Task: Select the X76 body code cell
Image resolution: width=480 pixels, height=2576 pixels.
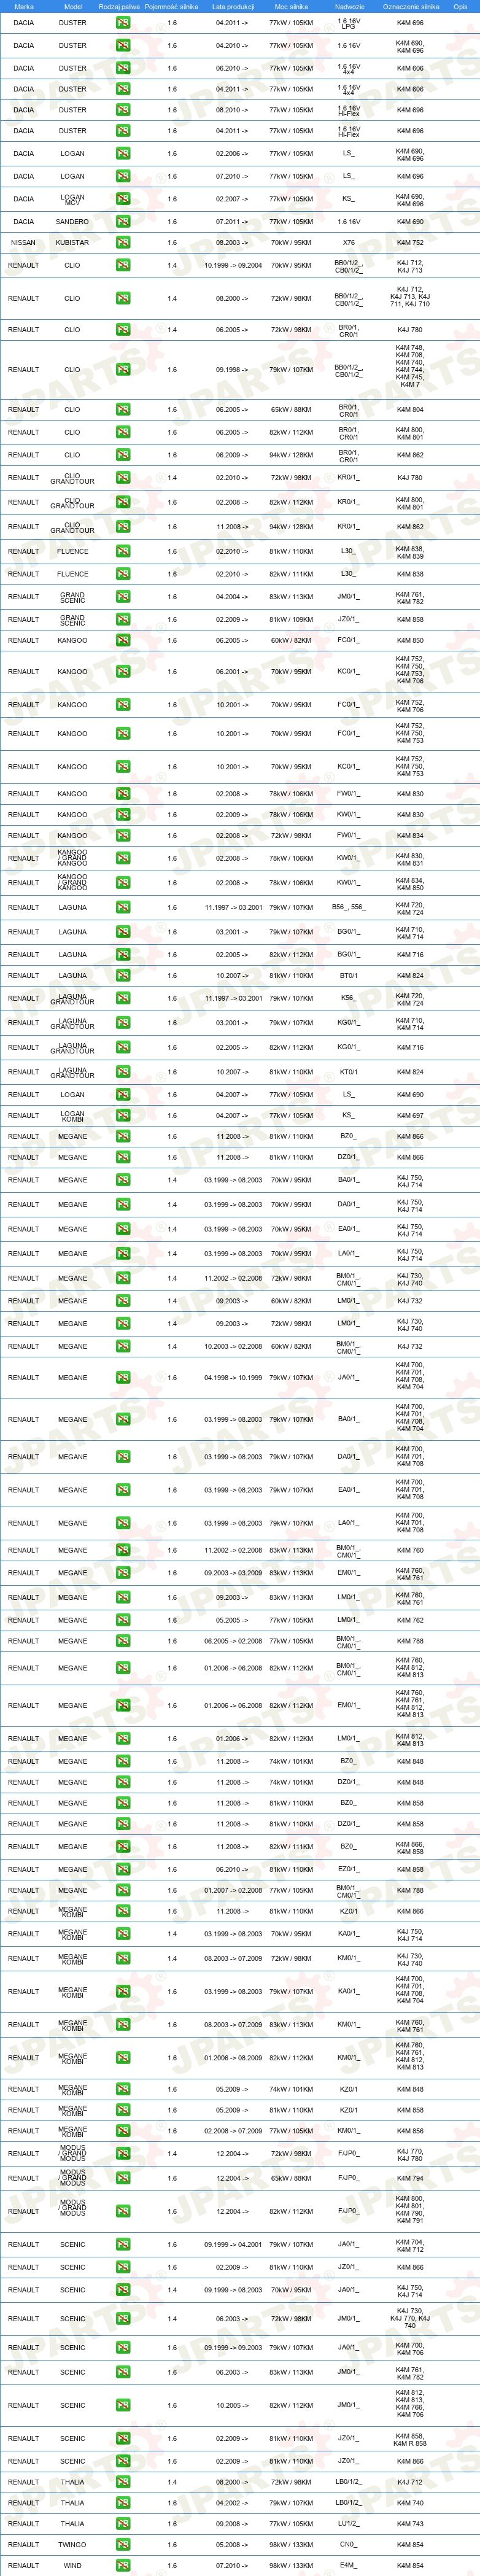Action: (x=348, y=242)
